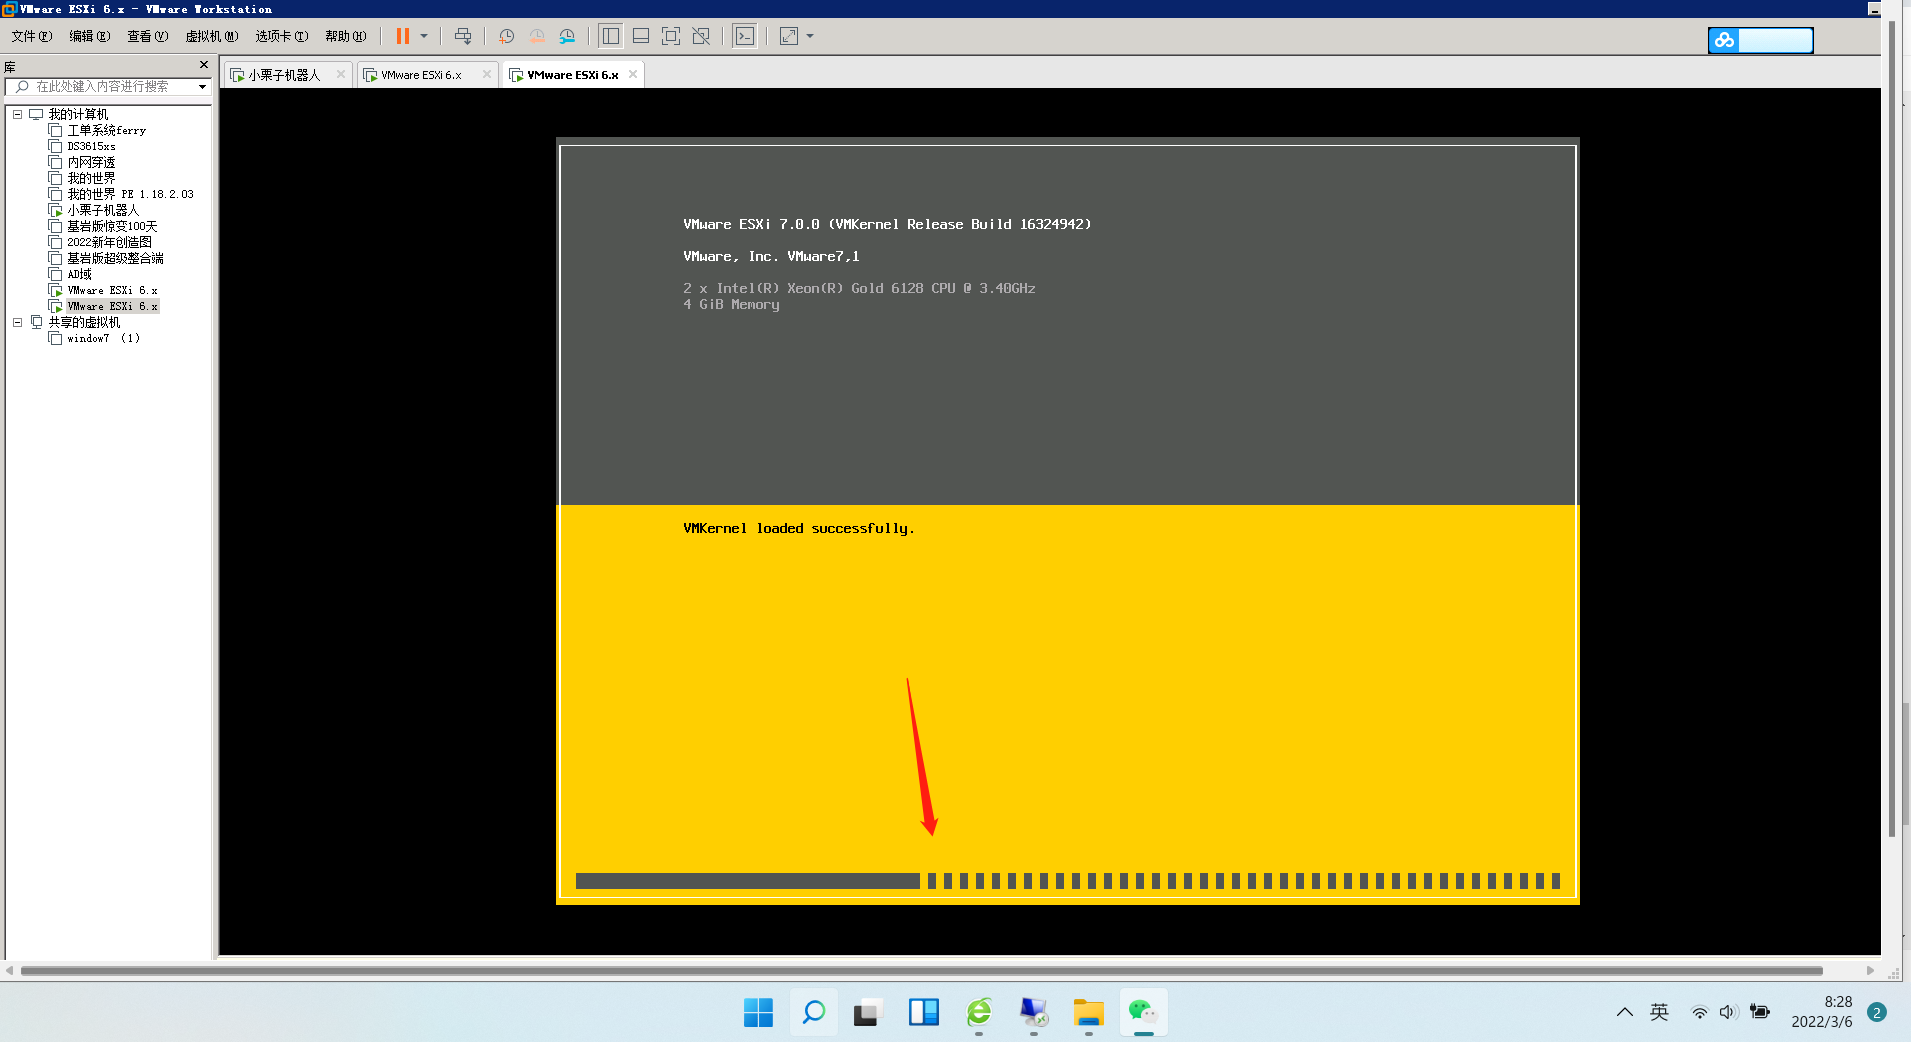This screenshot has height=1042, width=1911.
Task: Toggle the library sidebar view
Action: 611,36
